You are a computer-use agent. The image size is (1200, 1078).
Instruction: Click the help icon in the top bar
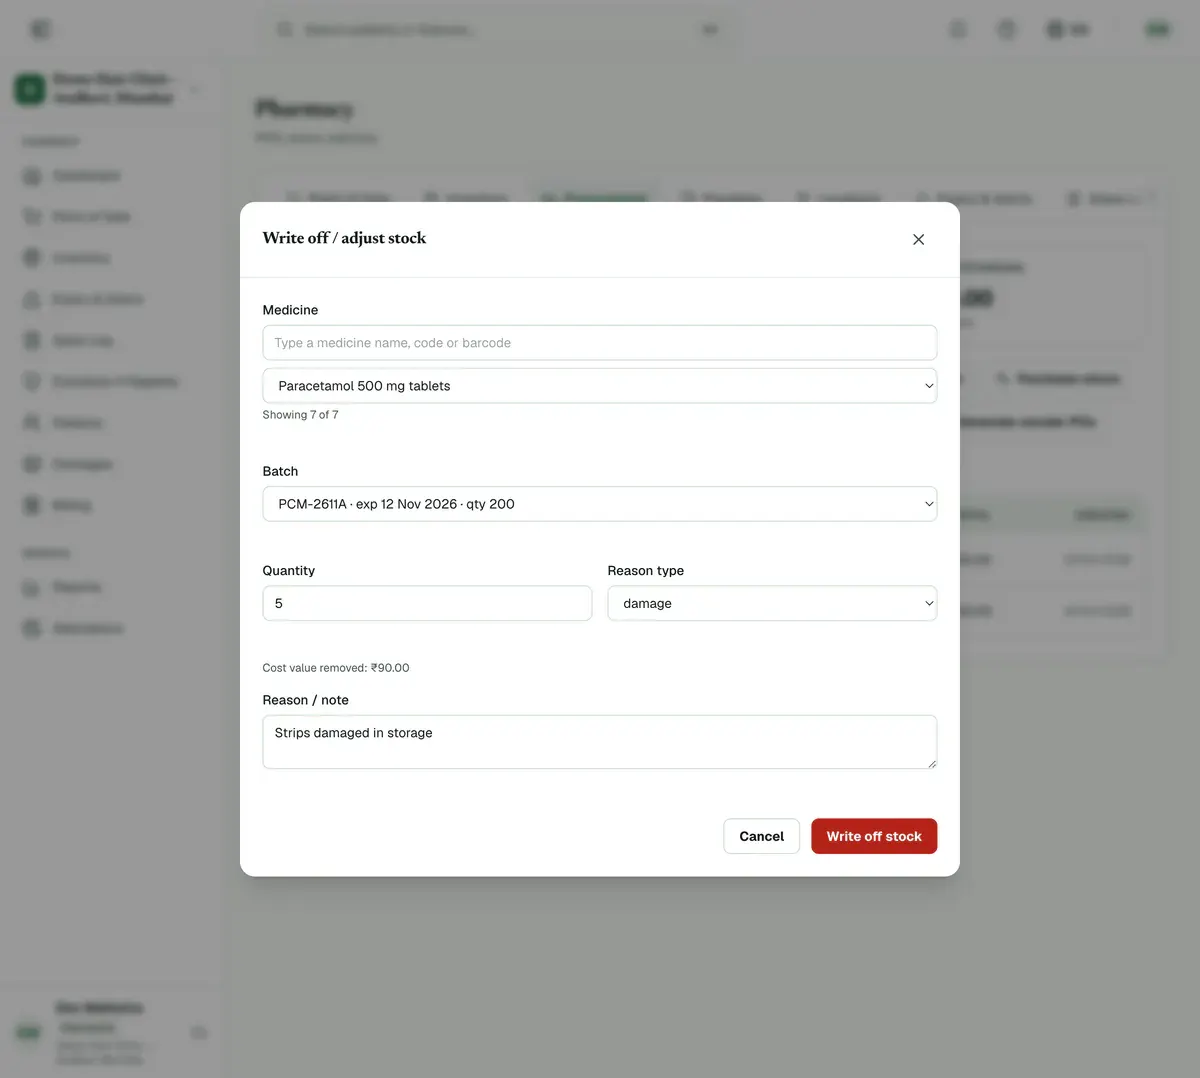(1007, 29)
